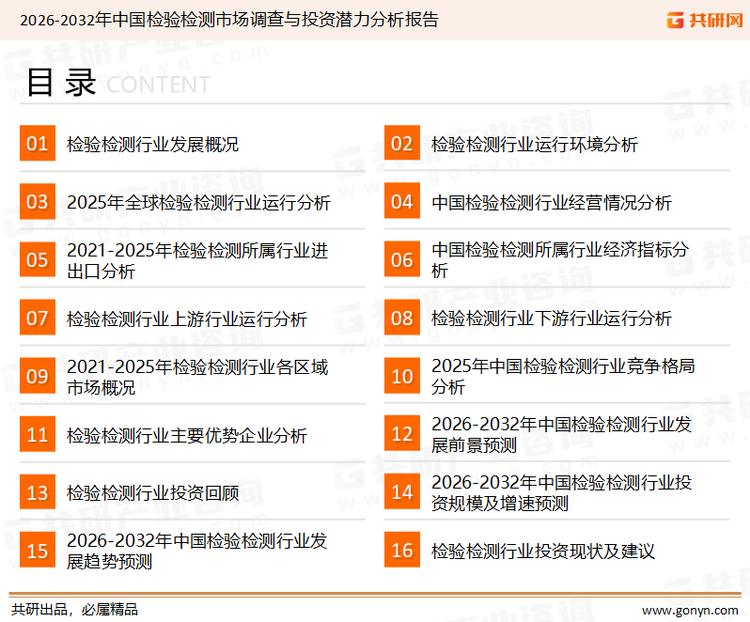Click the orange 13 number badge
This screenshot has width=750, height=622.
coord(37,493)
